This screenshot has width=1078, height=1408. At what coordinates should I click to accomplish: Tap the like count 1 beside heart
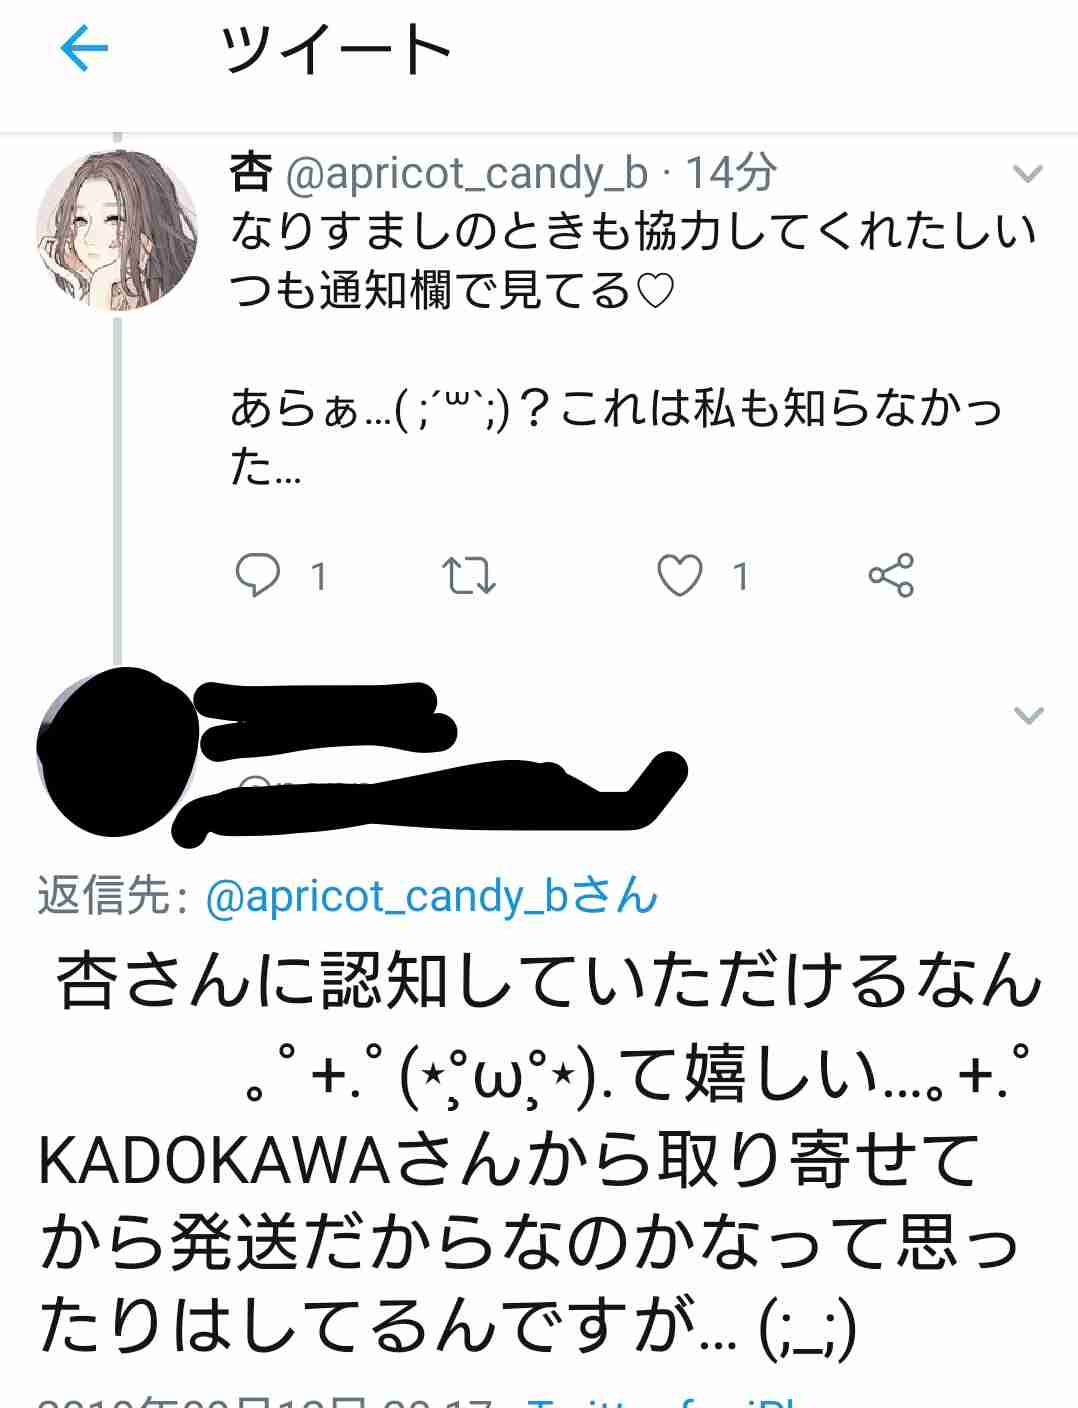(740, 576)
